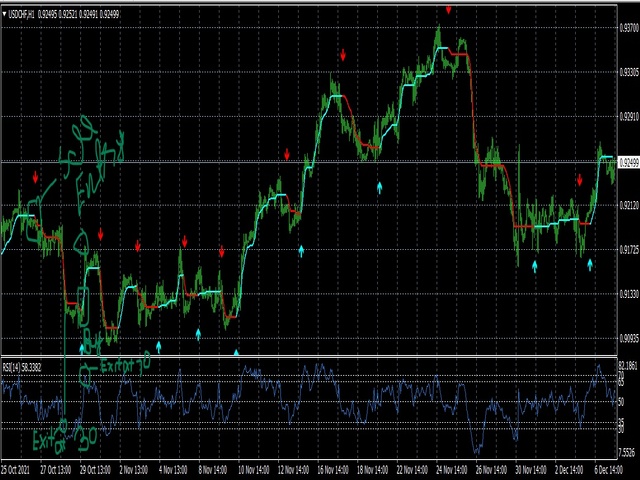Select the cyan buy arrow below the 30 Nov low
640x480 pixels.
coord(535,267)
